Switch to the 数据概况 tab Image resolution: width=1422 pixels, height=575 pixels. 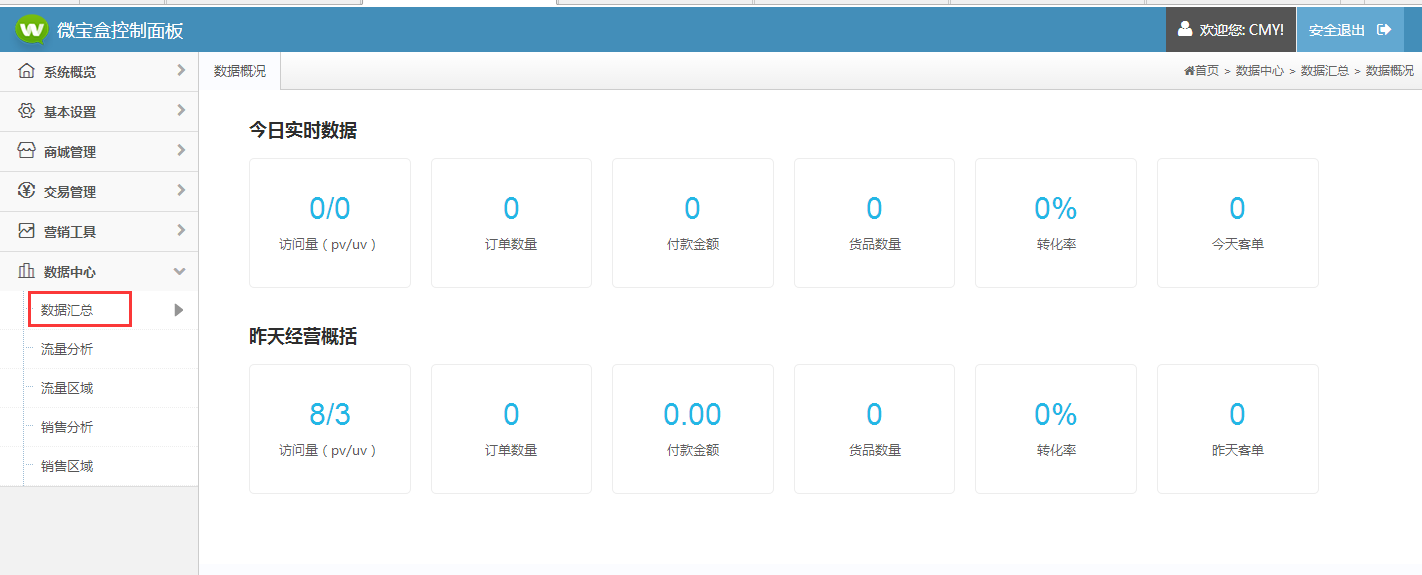point(240,71)
